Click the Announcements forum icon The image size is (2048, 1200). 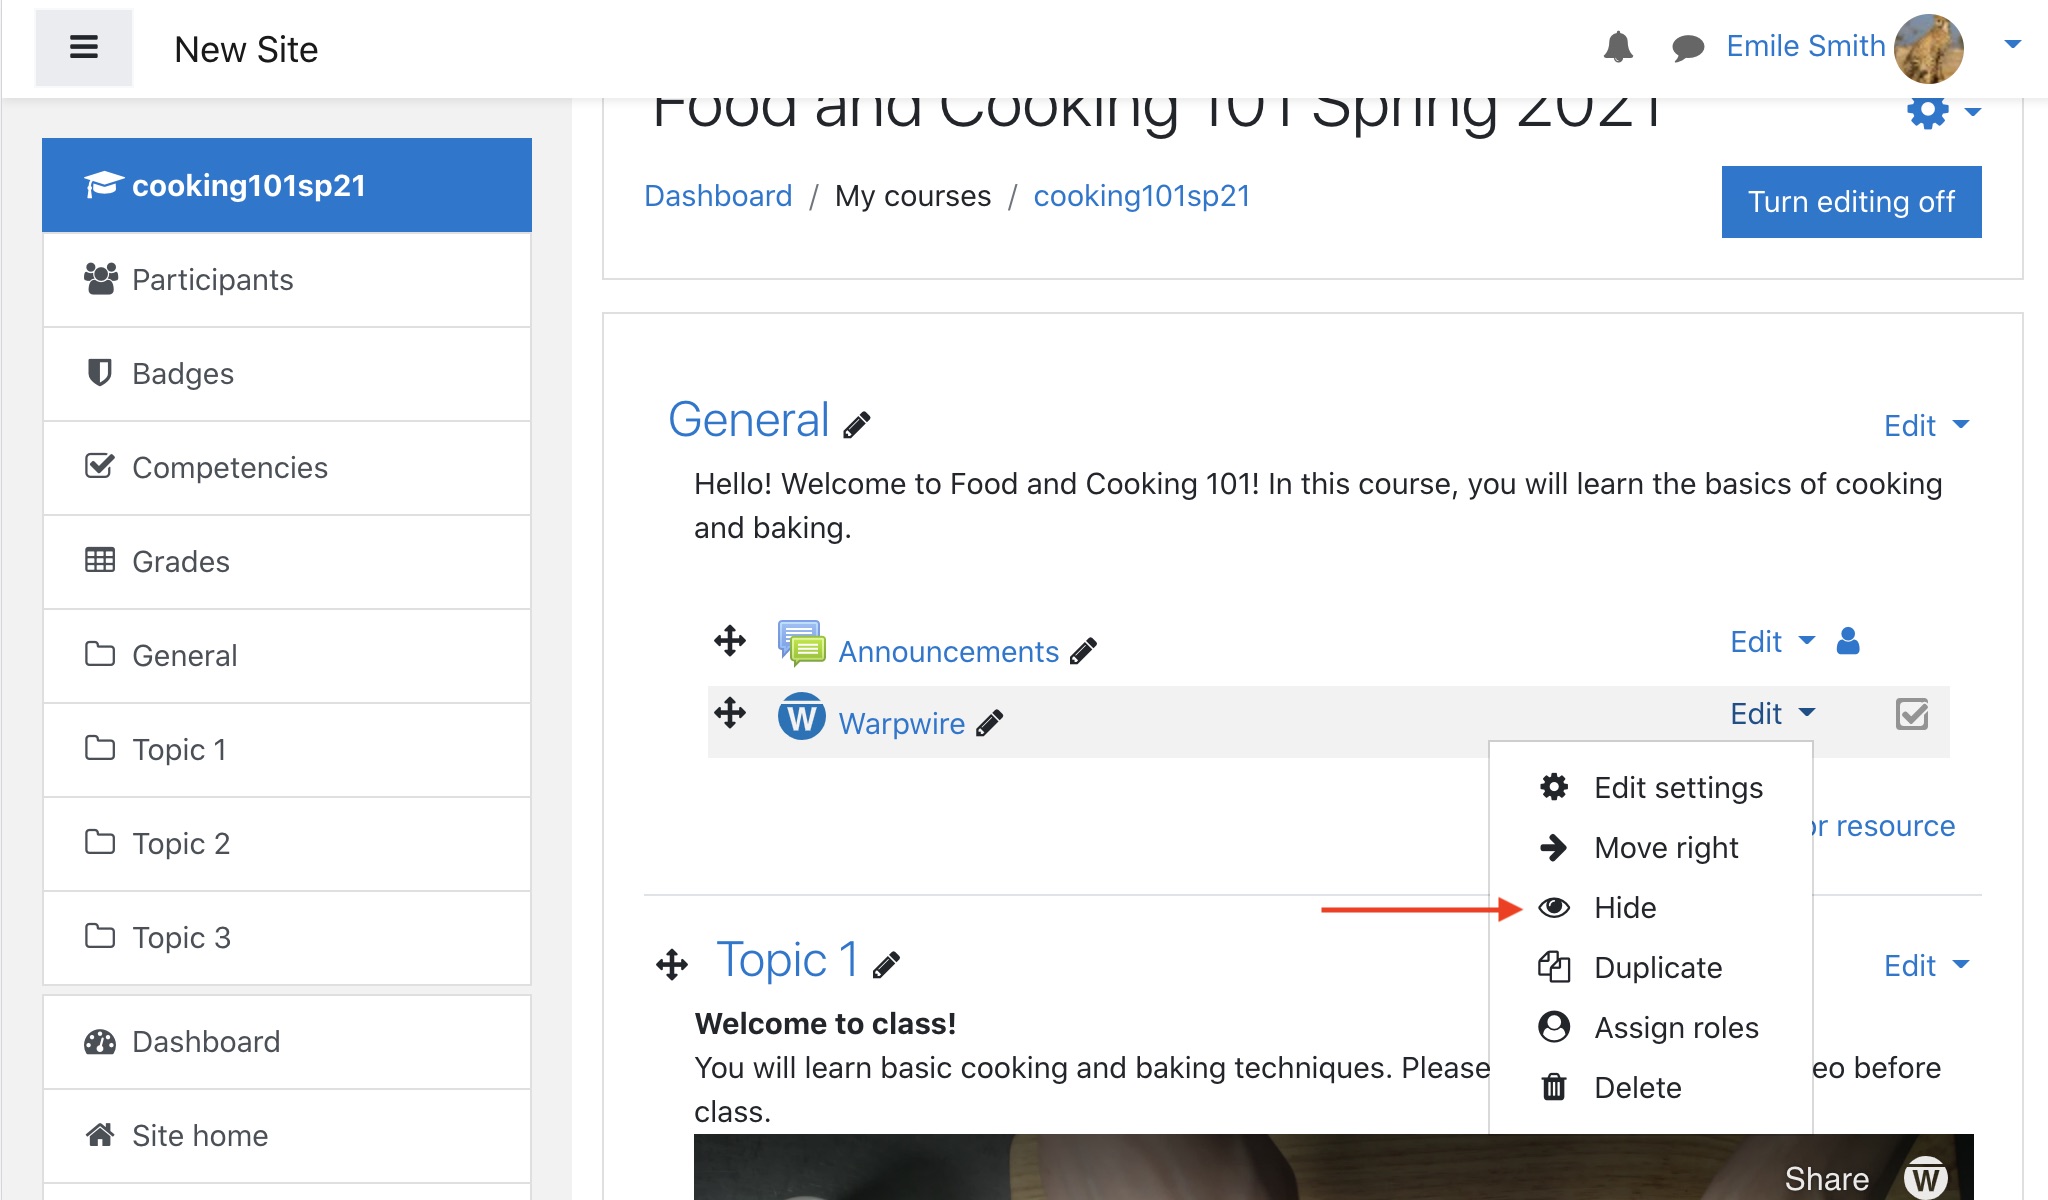pyautogui.click(x=797, y=646)
